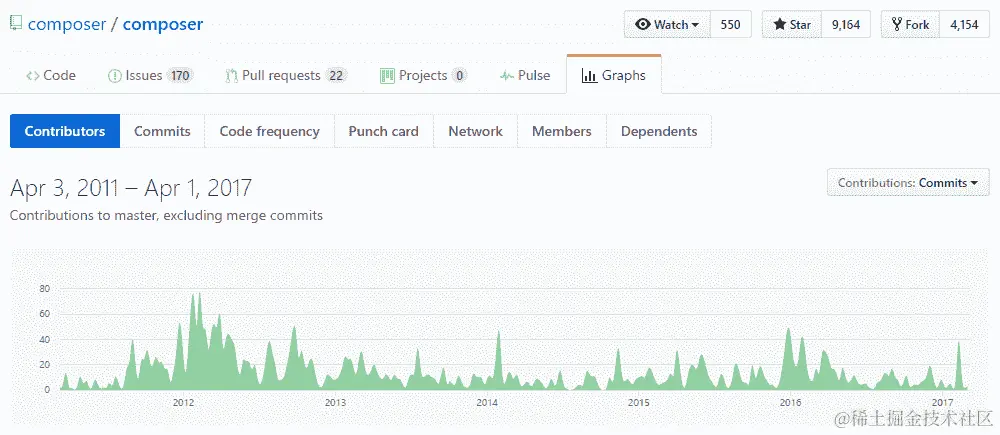1000x435 pixels.
Task: Click the 20 value on the y-axis
Action: coord(45,364)
